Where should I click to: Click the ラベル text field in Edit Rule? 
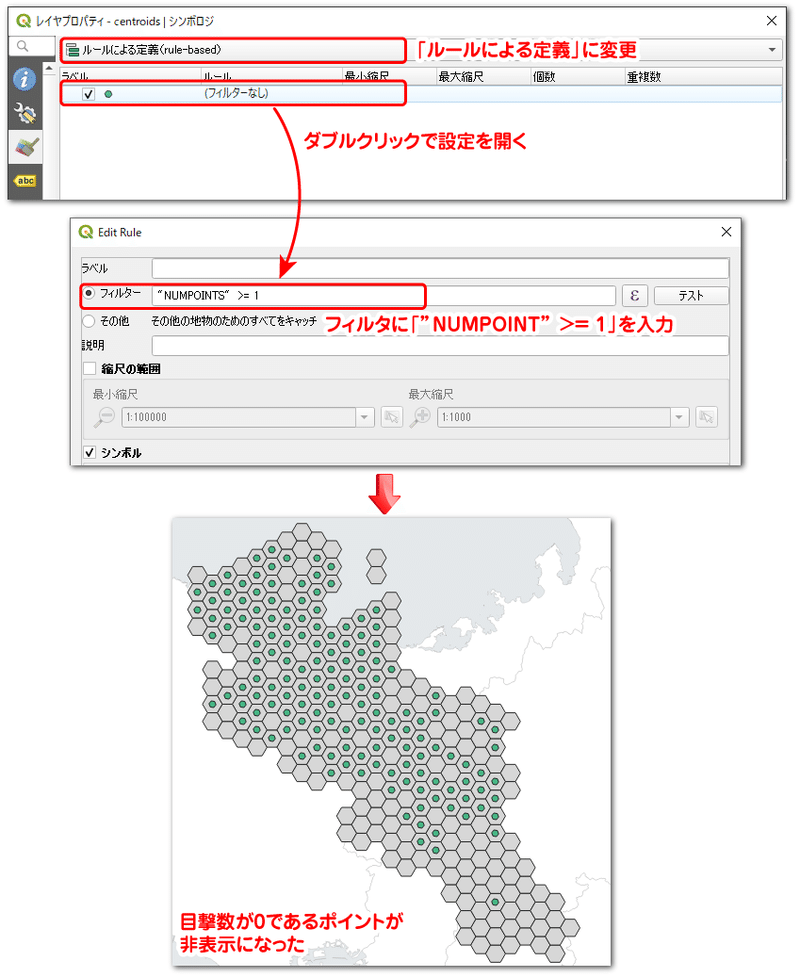pos(440,269)
